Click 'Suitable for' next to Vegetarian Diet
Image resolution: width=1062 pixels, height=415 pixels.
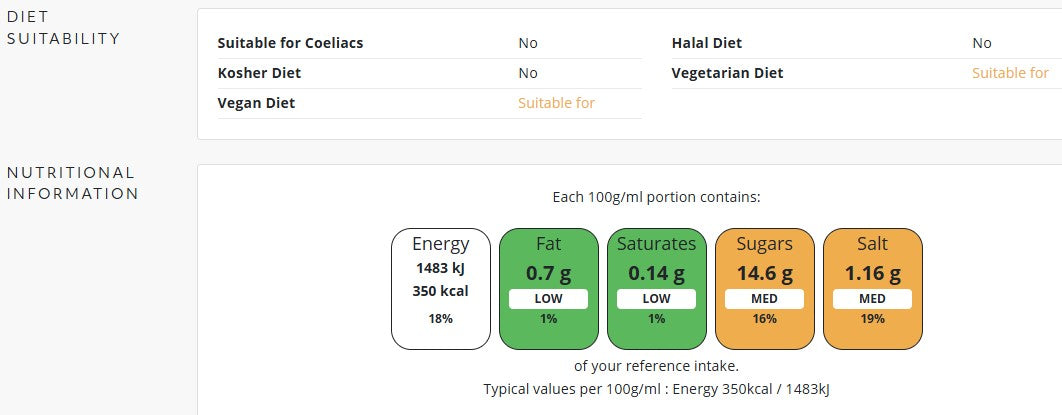pos(1011,73)
